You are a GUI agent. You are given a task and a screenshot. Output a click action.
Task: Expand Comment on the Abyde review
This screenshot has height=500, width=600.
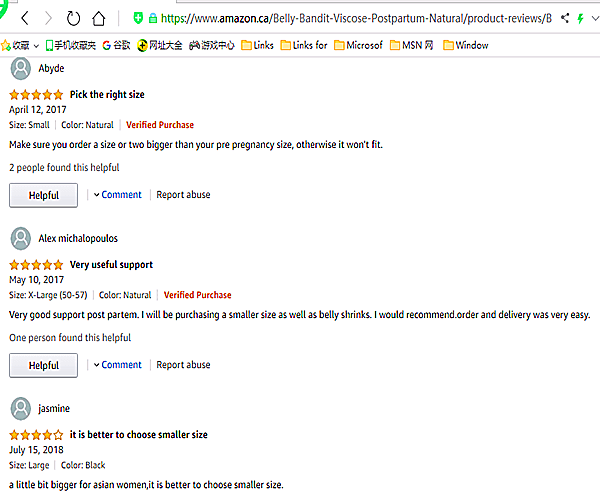(118, 195)
